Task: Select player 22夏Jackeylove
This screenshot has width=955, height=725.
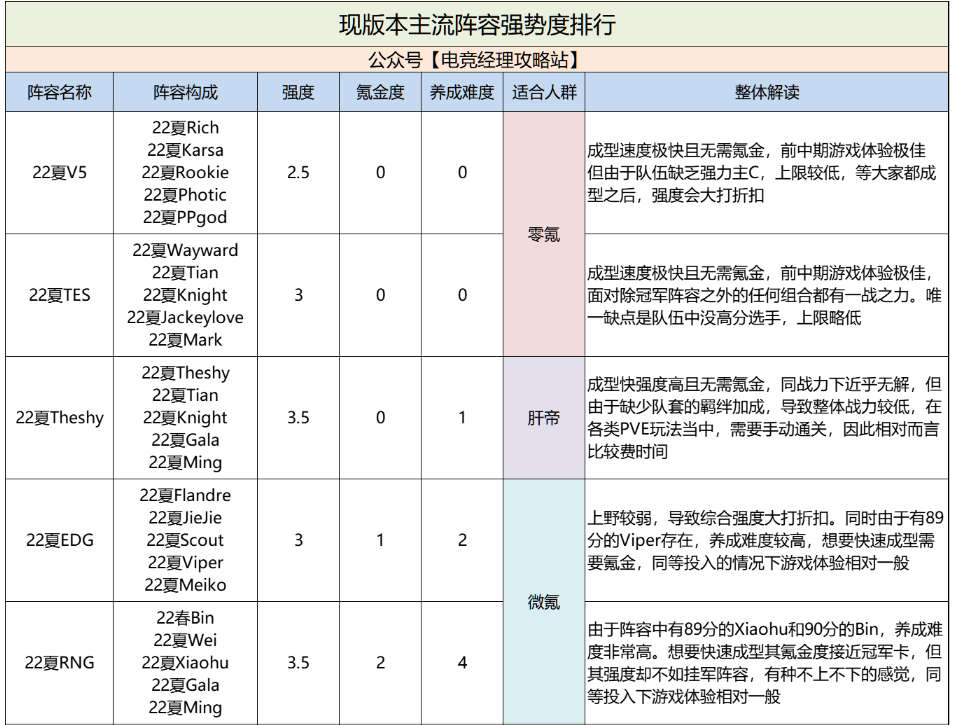Action: (185, 317)
